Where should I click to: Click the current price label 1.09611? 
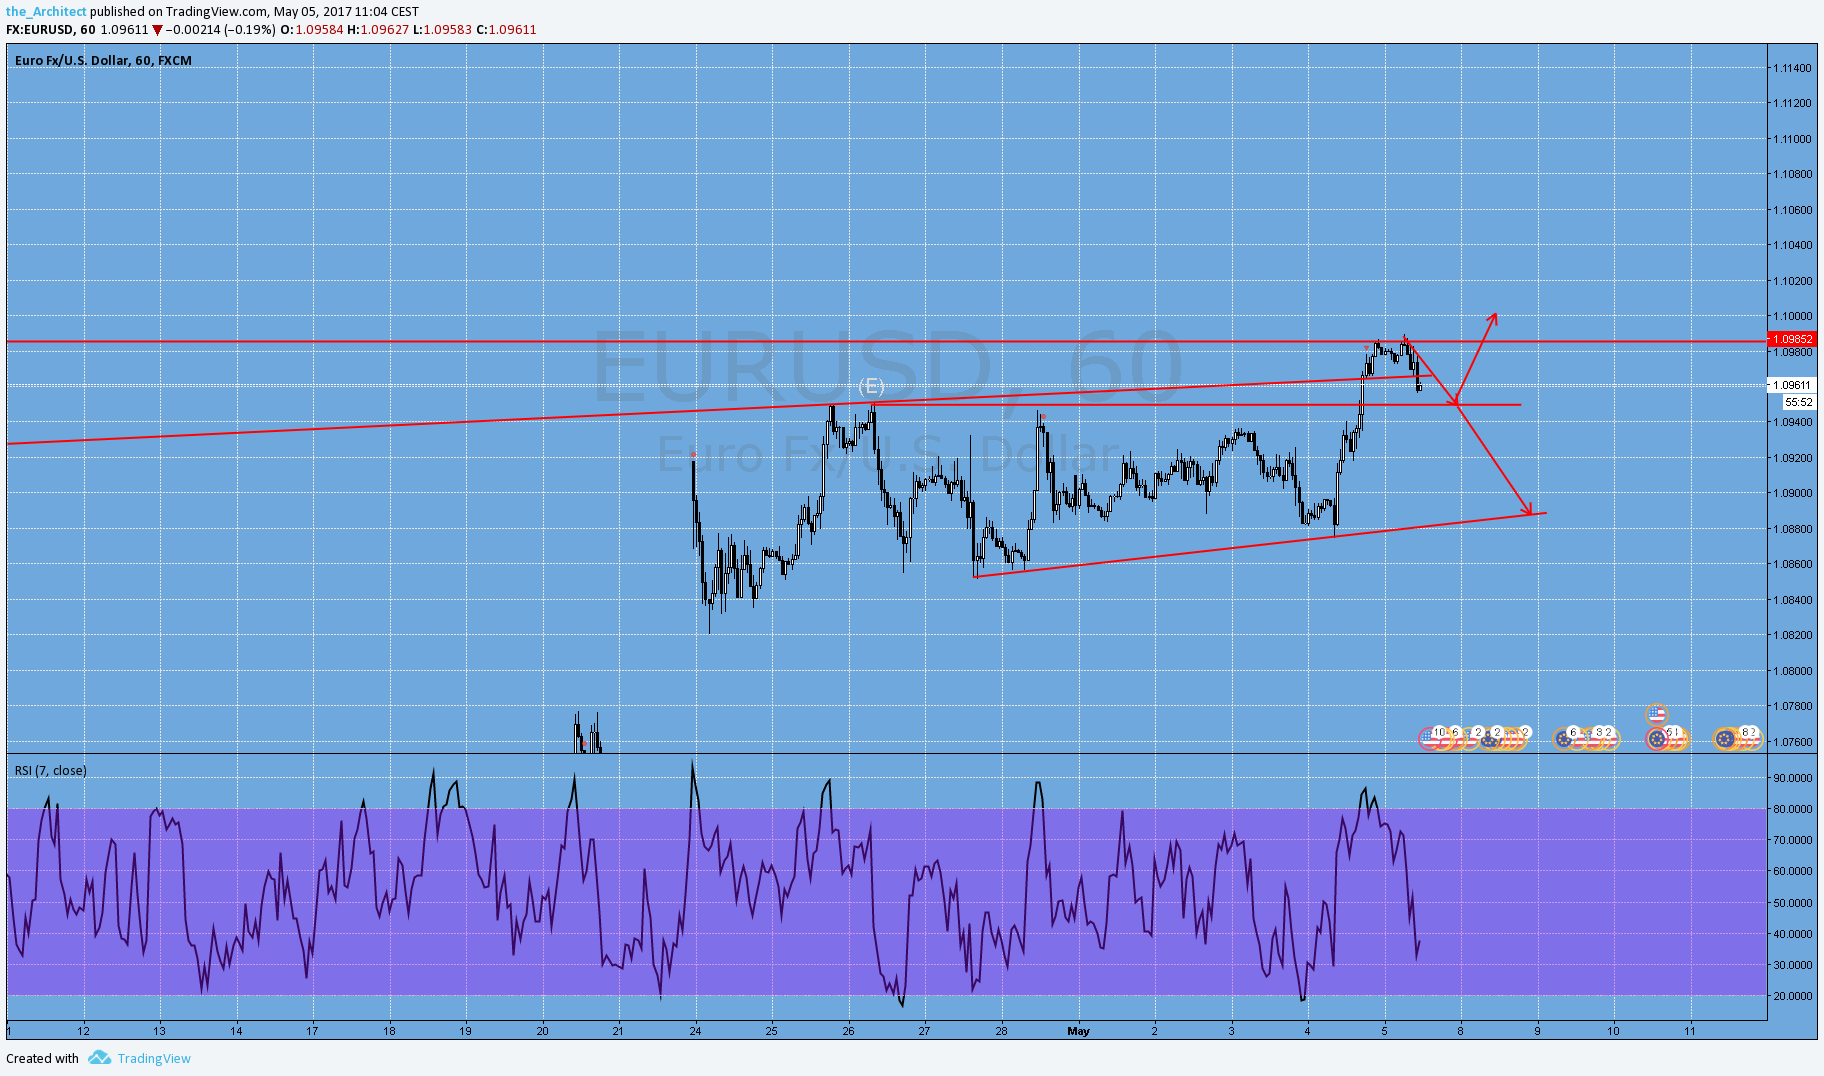[1792, 385]
